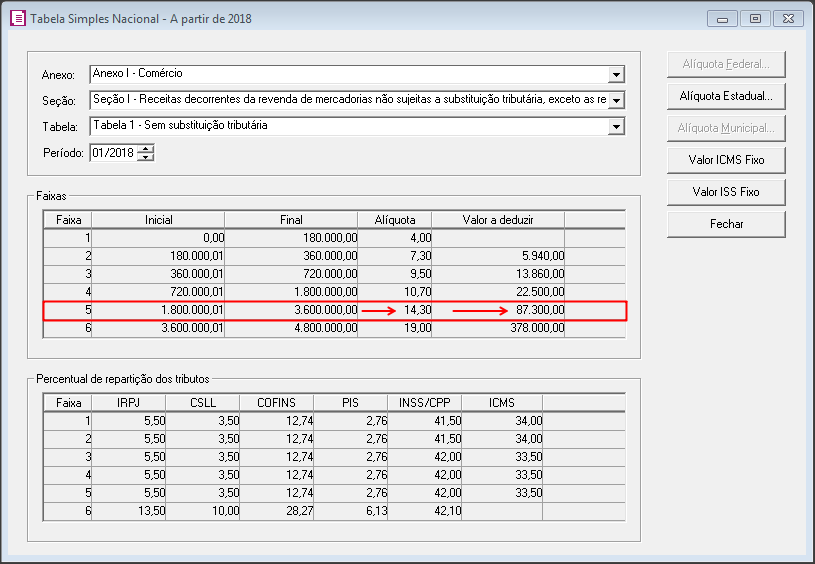Select deduction value 87.300,00
The image size is (815, 564).
tap(498, 310)
